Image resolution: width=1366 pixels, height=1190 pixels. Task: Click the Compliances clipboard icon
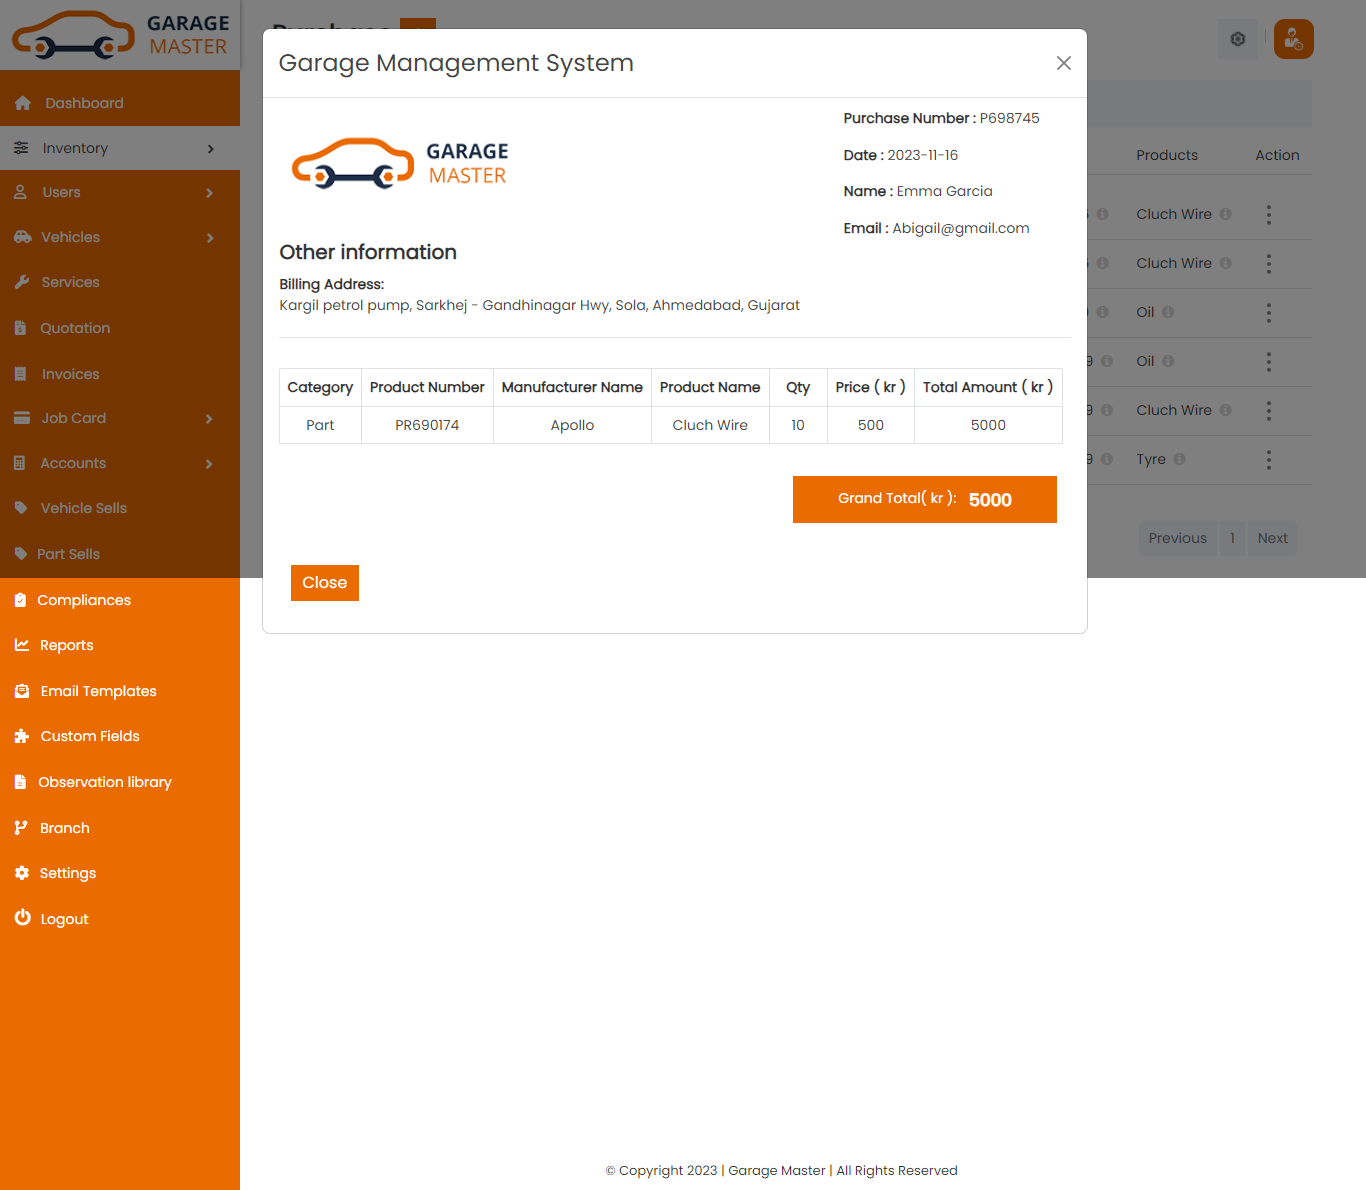click(21, 600)
